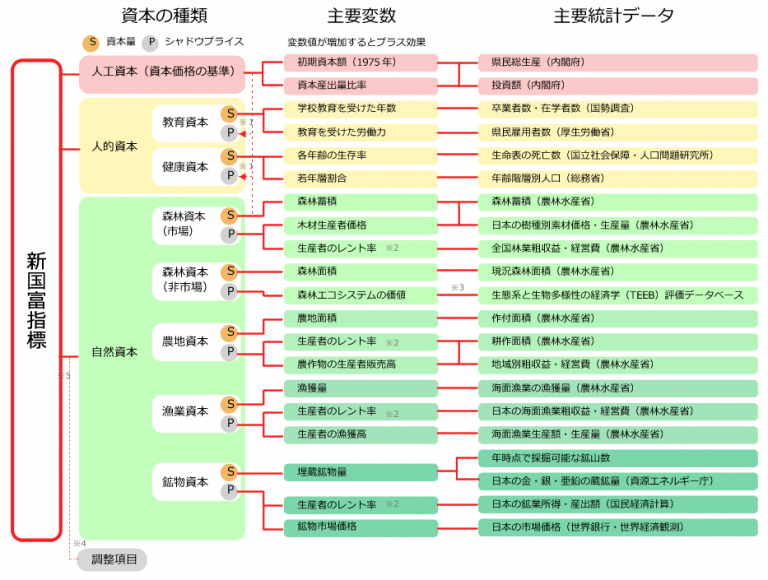Select the 資本の種類 column heading
Screen dimensions: 768x580
click(x=164, y=16)
